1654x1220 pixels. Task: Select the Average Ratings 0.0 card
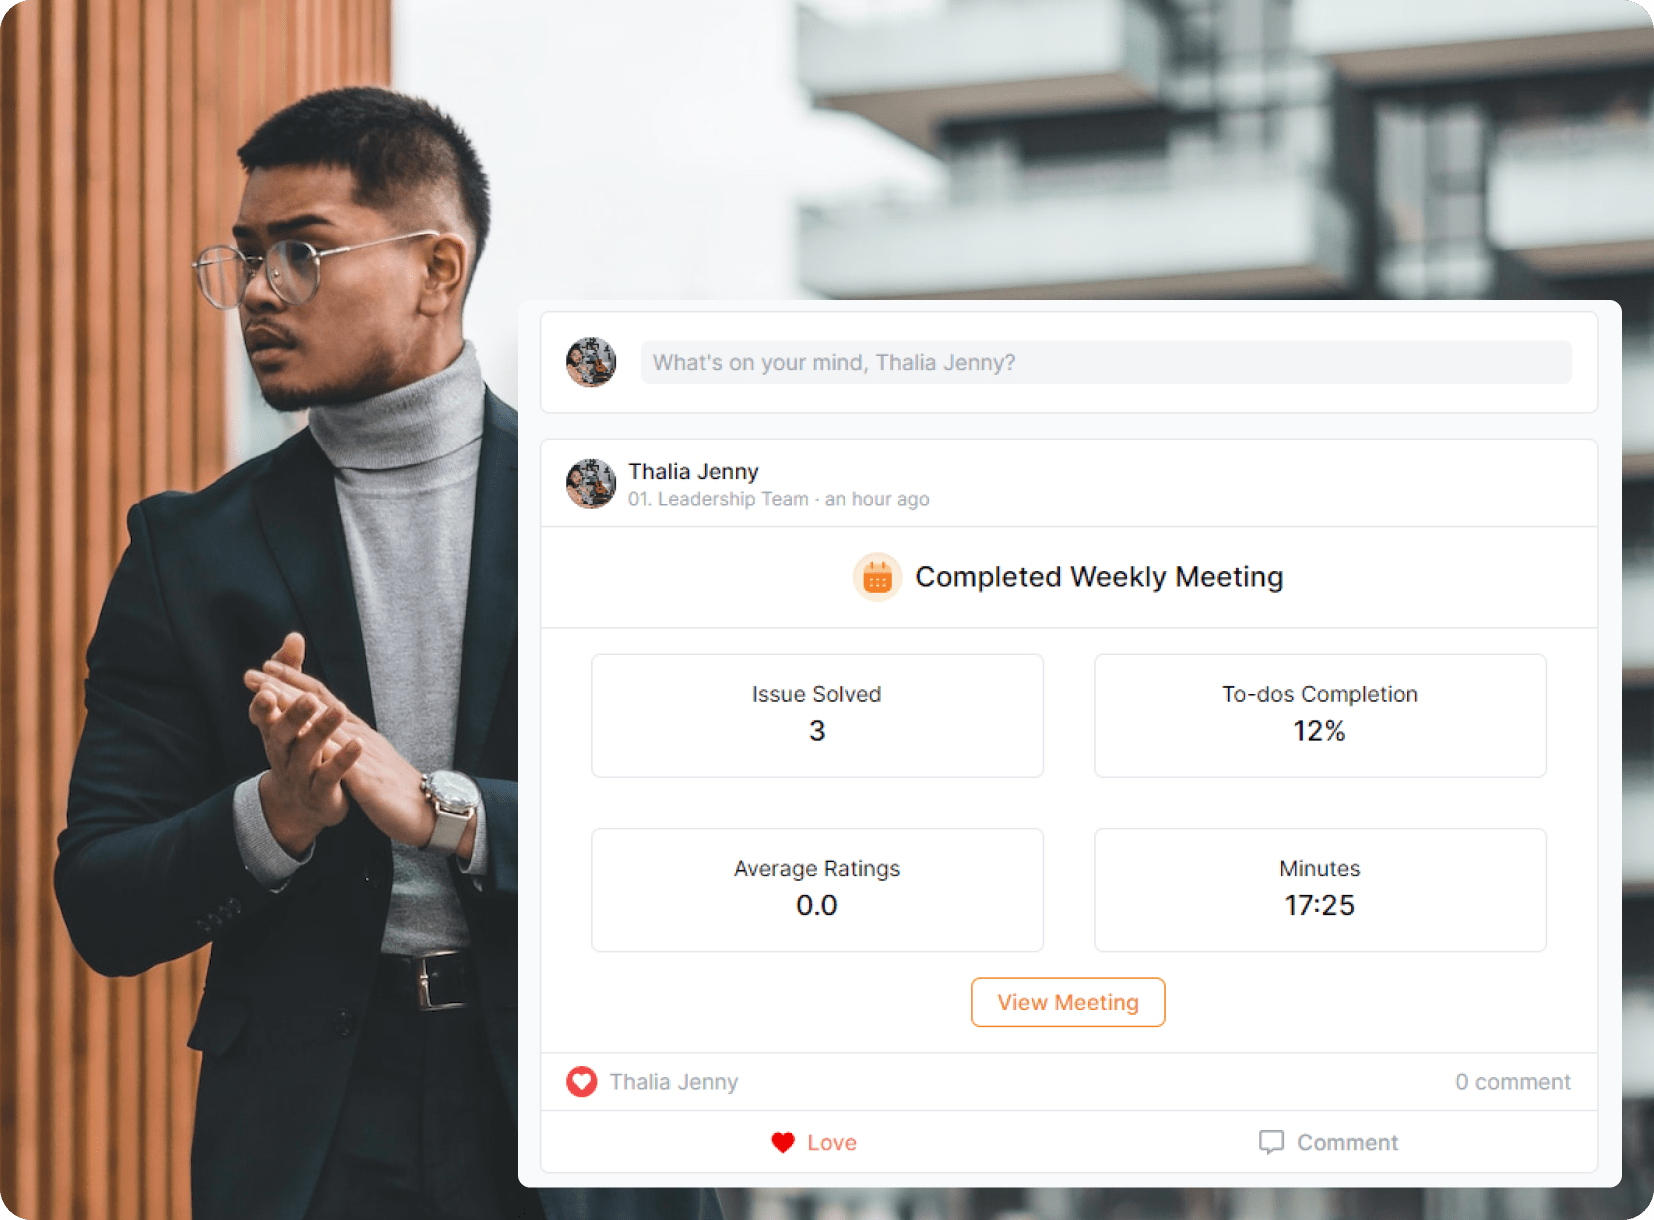(x=817, y=890)
